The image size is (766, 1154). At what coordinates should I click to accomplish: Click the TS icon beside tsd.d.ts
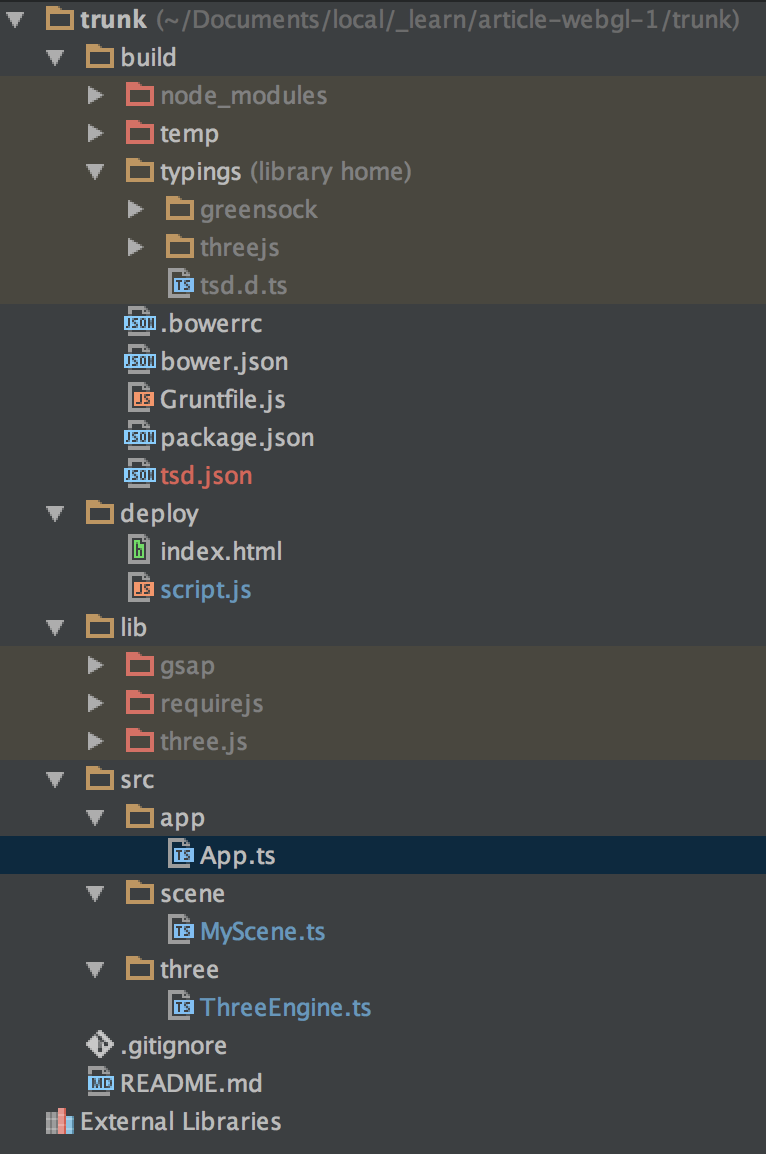[181, 285]
